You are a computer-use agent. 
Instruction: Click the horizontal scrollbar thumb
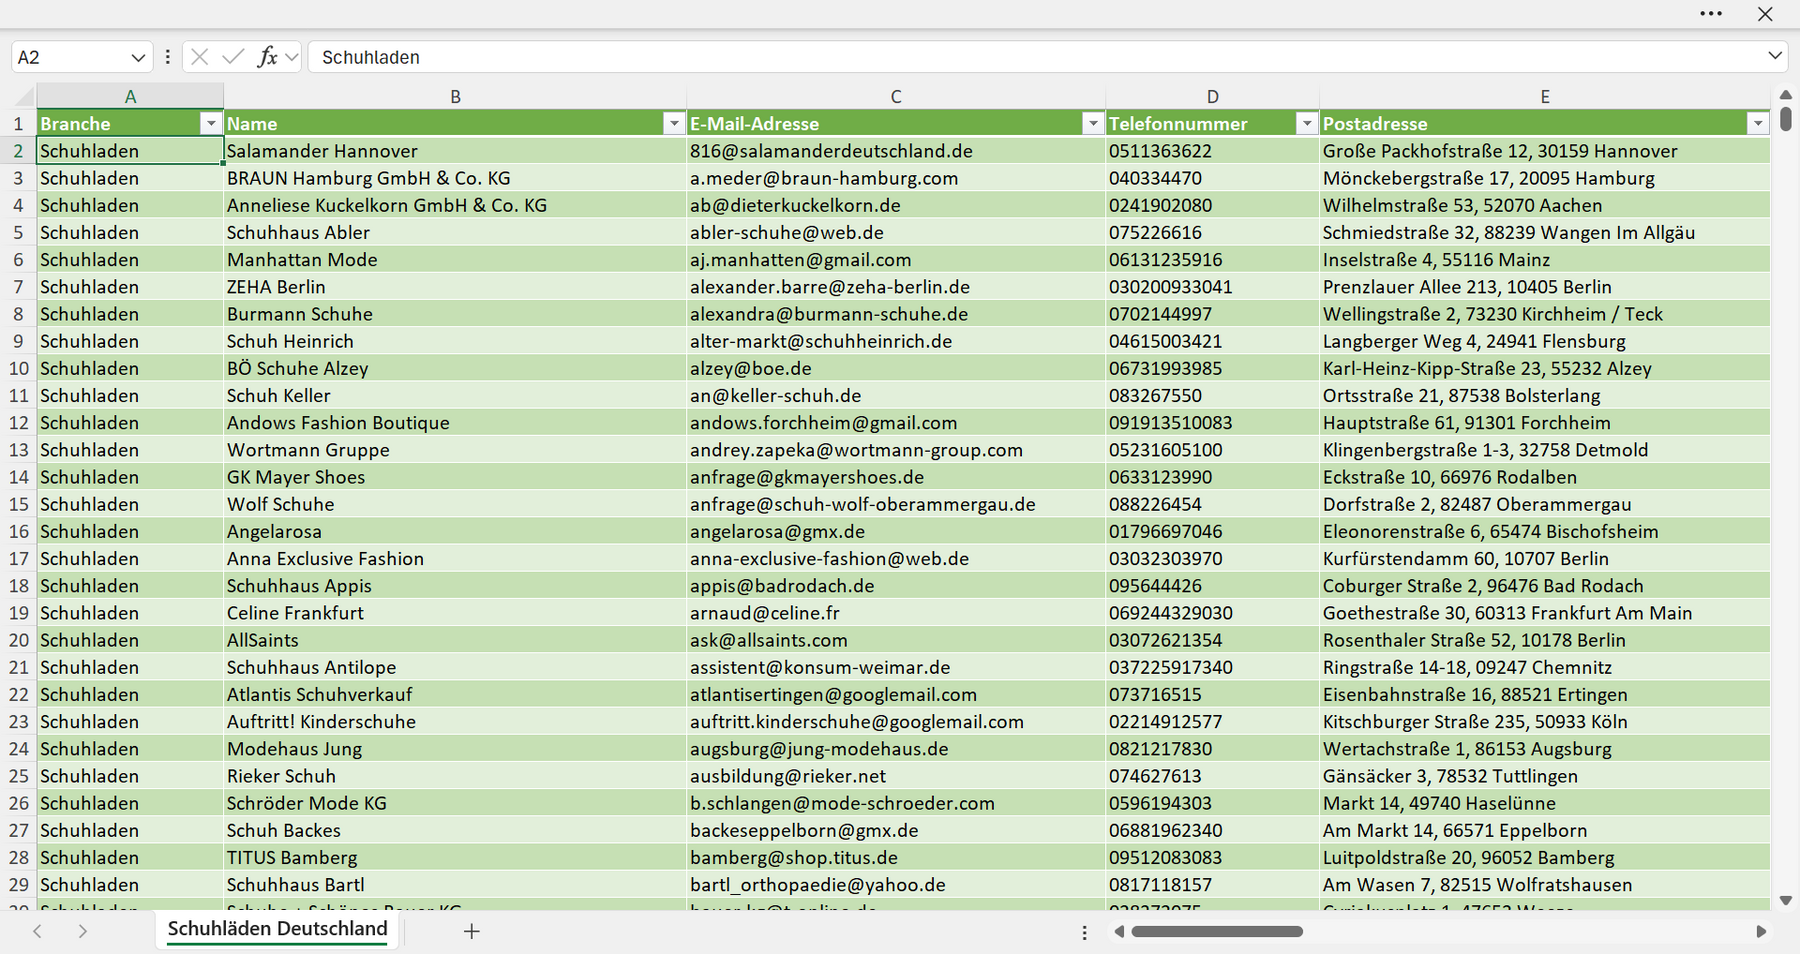[x=1217, y=931]
